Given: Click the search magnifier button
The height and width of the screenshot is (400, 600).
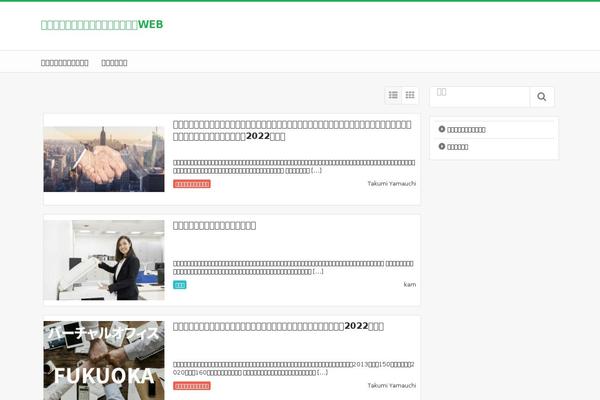Looking at the screenshot, I should (x=541, y=97).
